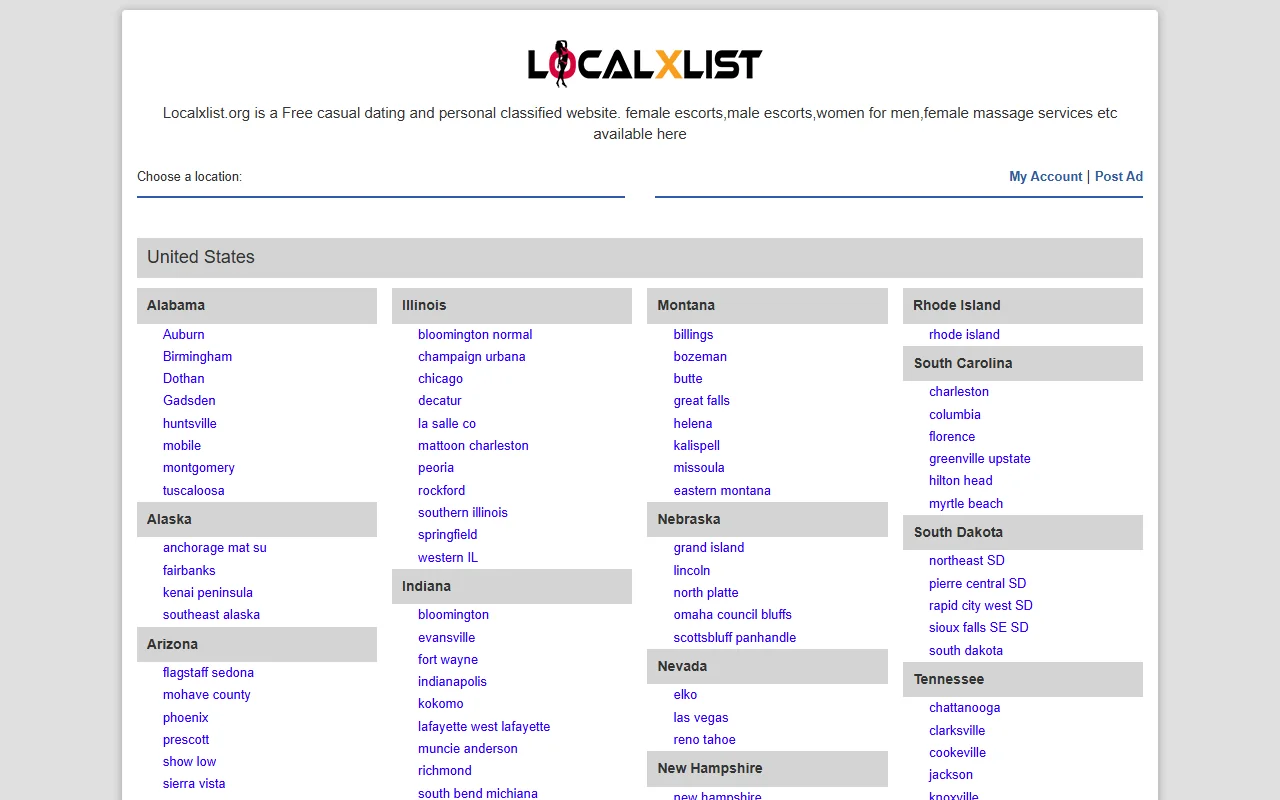This screenshot has height=800, width=1280.
Task: Click the Post Ad link
Action: pos(1118,176)
